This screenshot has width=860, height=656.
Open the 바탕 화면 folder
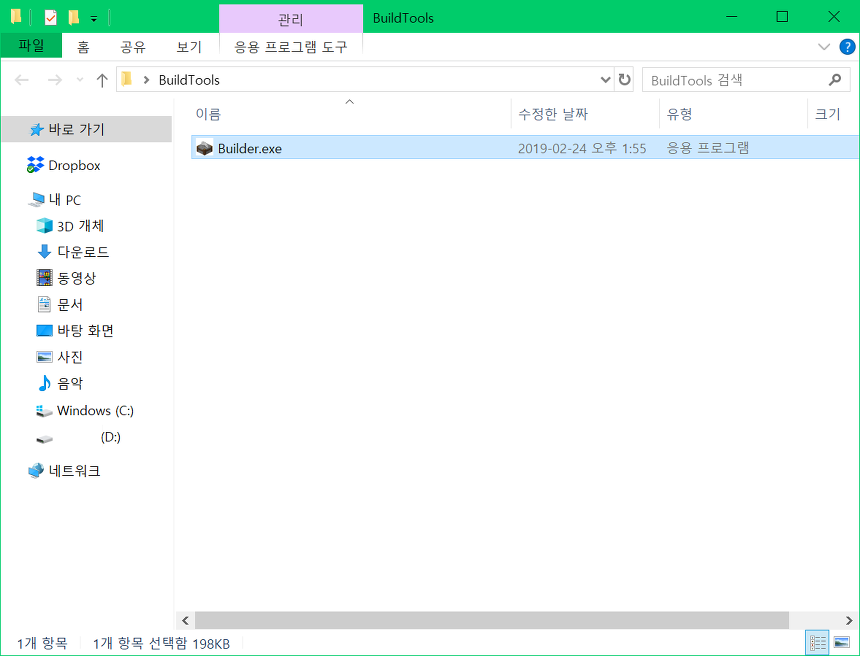[85, 331]
